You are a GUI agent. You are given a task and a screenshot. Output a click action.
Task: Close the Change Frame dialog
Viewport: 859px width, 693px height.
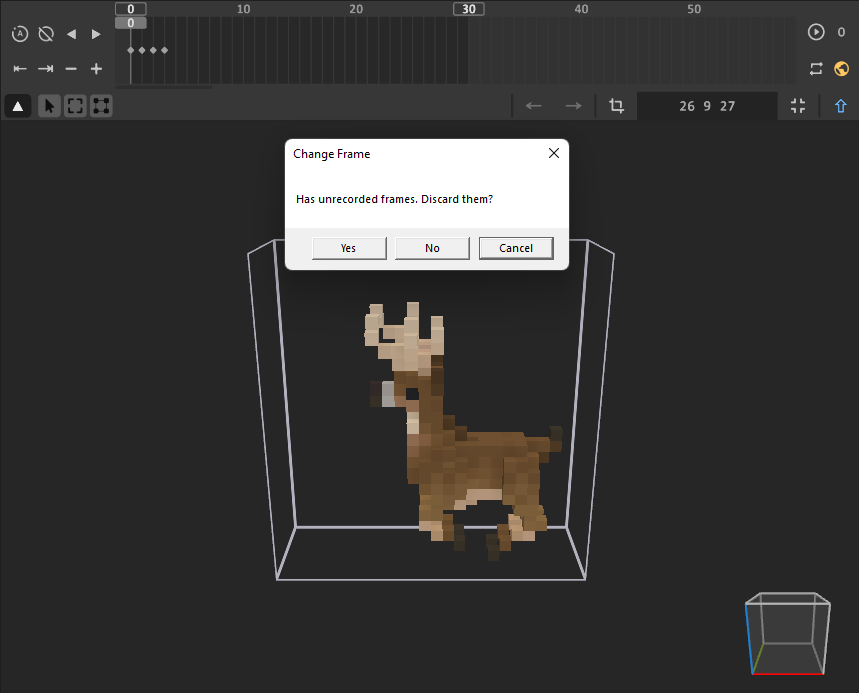point(554,153)
